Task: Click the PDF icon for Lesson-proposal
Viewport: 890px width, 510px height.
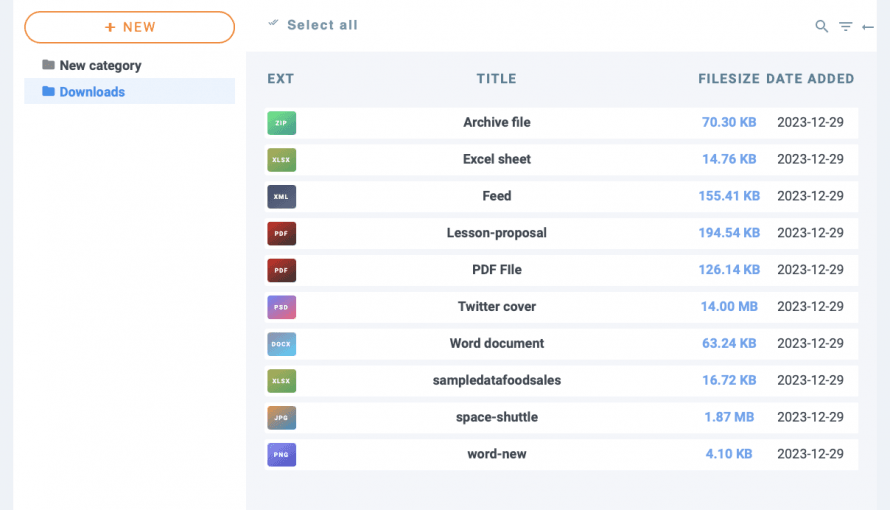Action: (281, 233)
